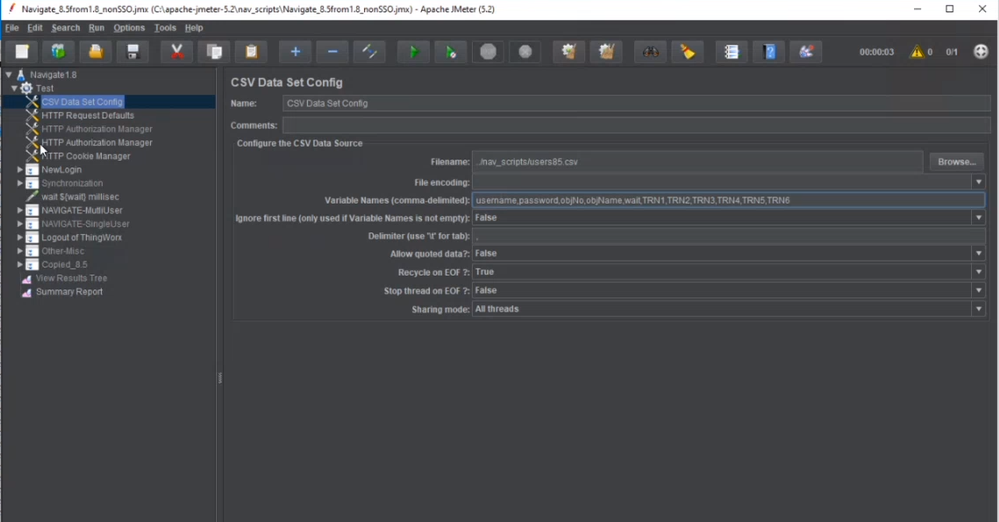Viewport: 999px width, 522px height.
Task: Open the Search binoculars icon
Action: tap(651, 52)
